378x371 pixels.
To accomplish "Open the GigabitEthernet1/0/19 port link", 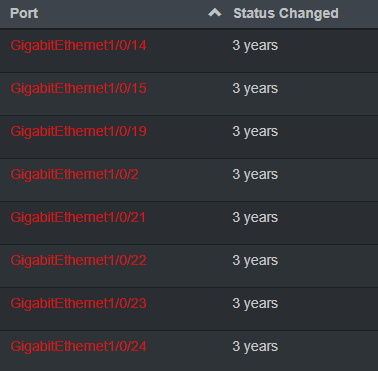I will (78, 131).
